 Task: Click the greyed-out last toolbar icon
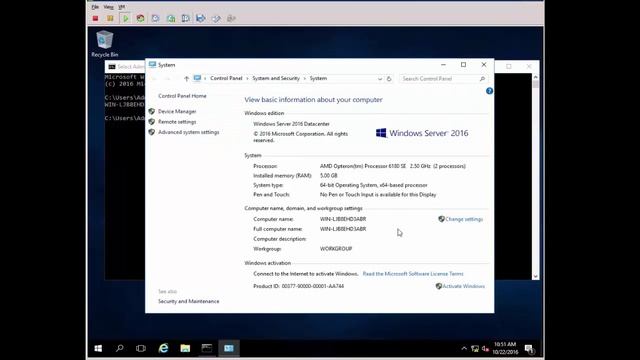[x=231, y=18]
